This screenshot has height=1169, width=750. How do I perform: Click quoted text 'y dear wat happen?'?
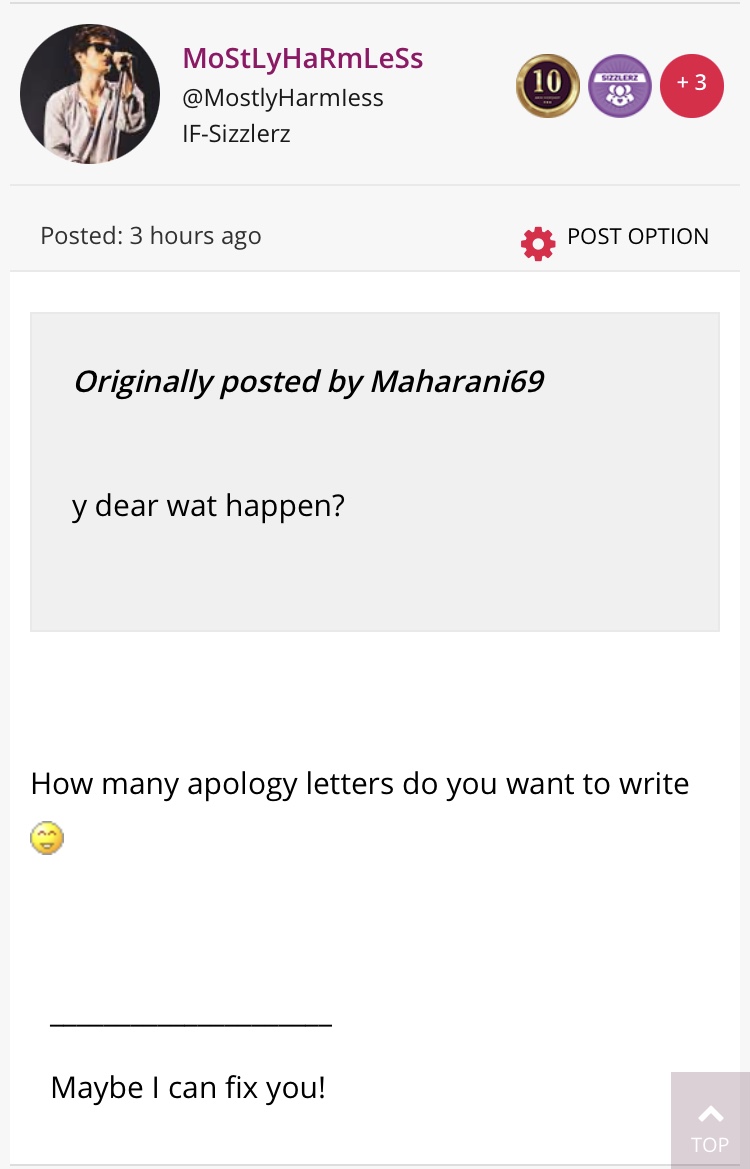click(x=208, y=505)
